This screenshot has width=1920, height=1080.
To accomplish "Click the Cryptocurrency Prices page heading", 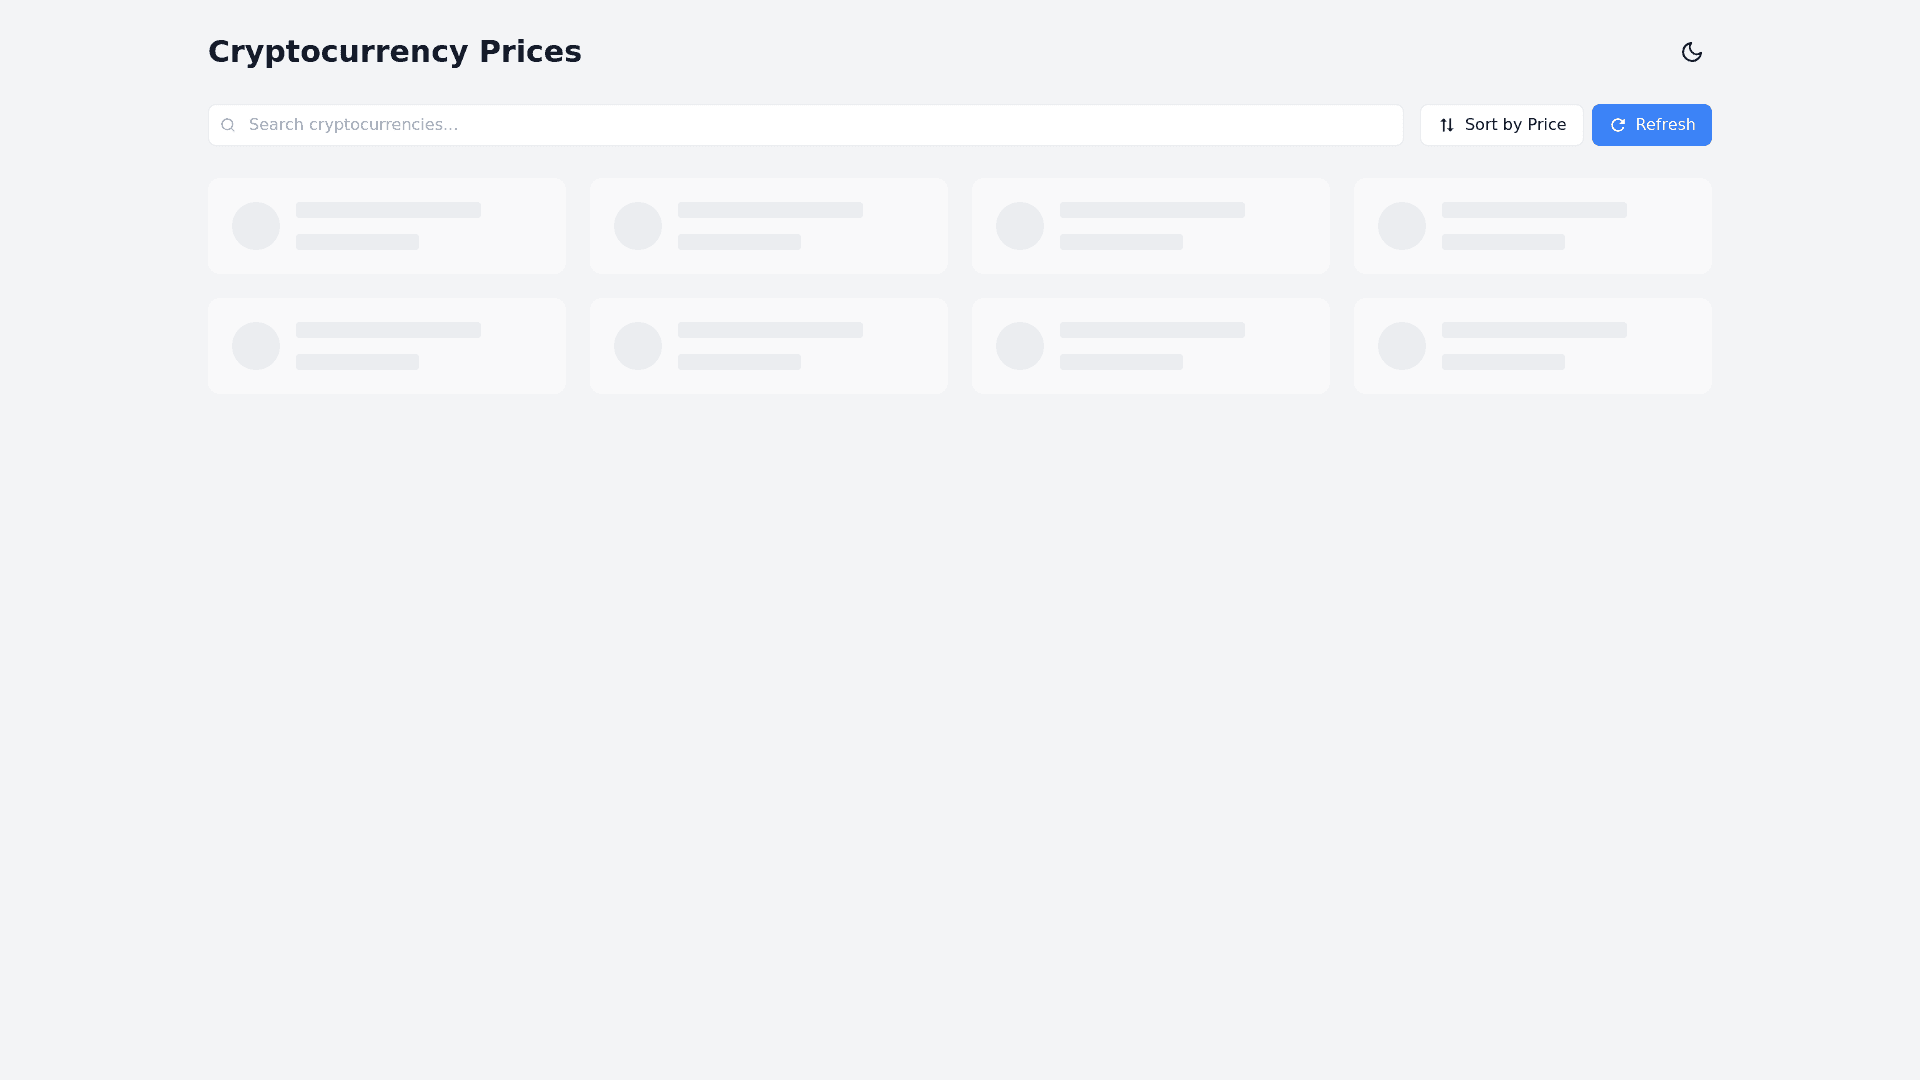I will (394, 52).
